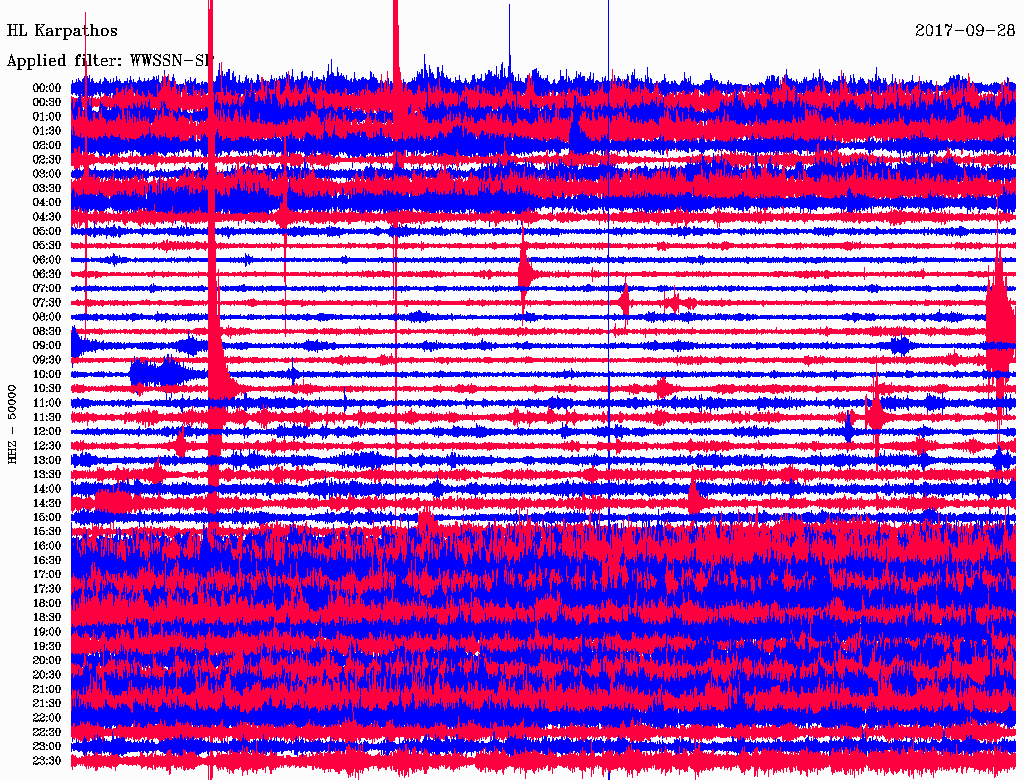The width and height of the screenshot is (1024, 780).
Task: Select the 15:00 time label
Action: 47,518
